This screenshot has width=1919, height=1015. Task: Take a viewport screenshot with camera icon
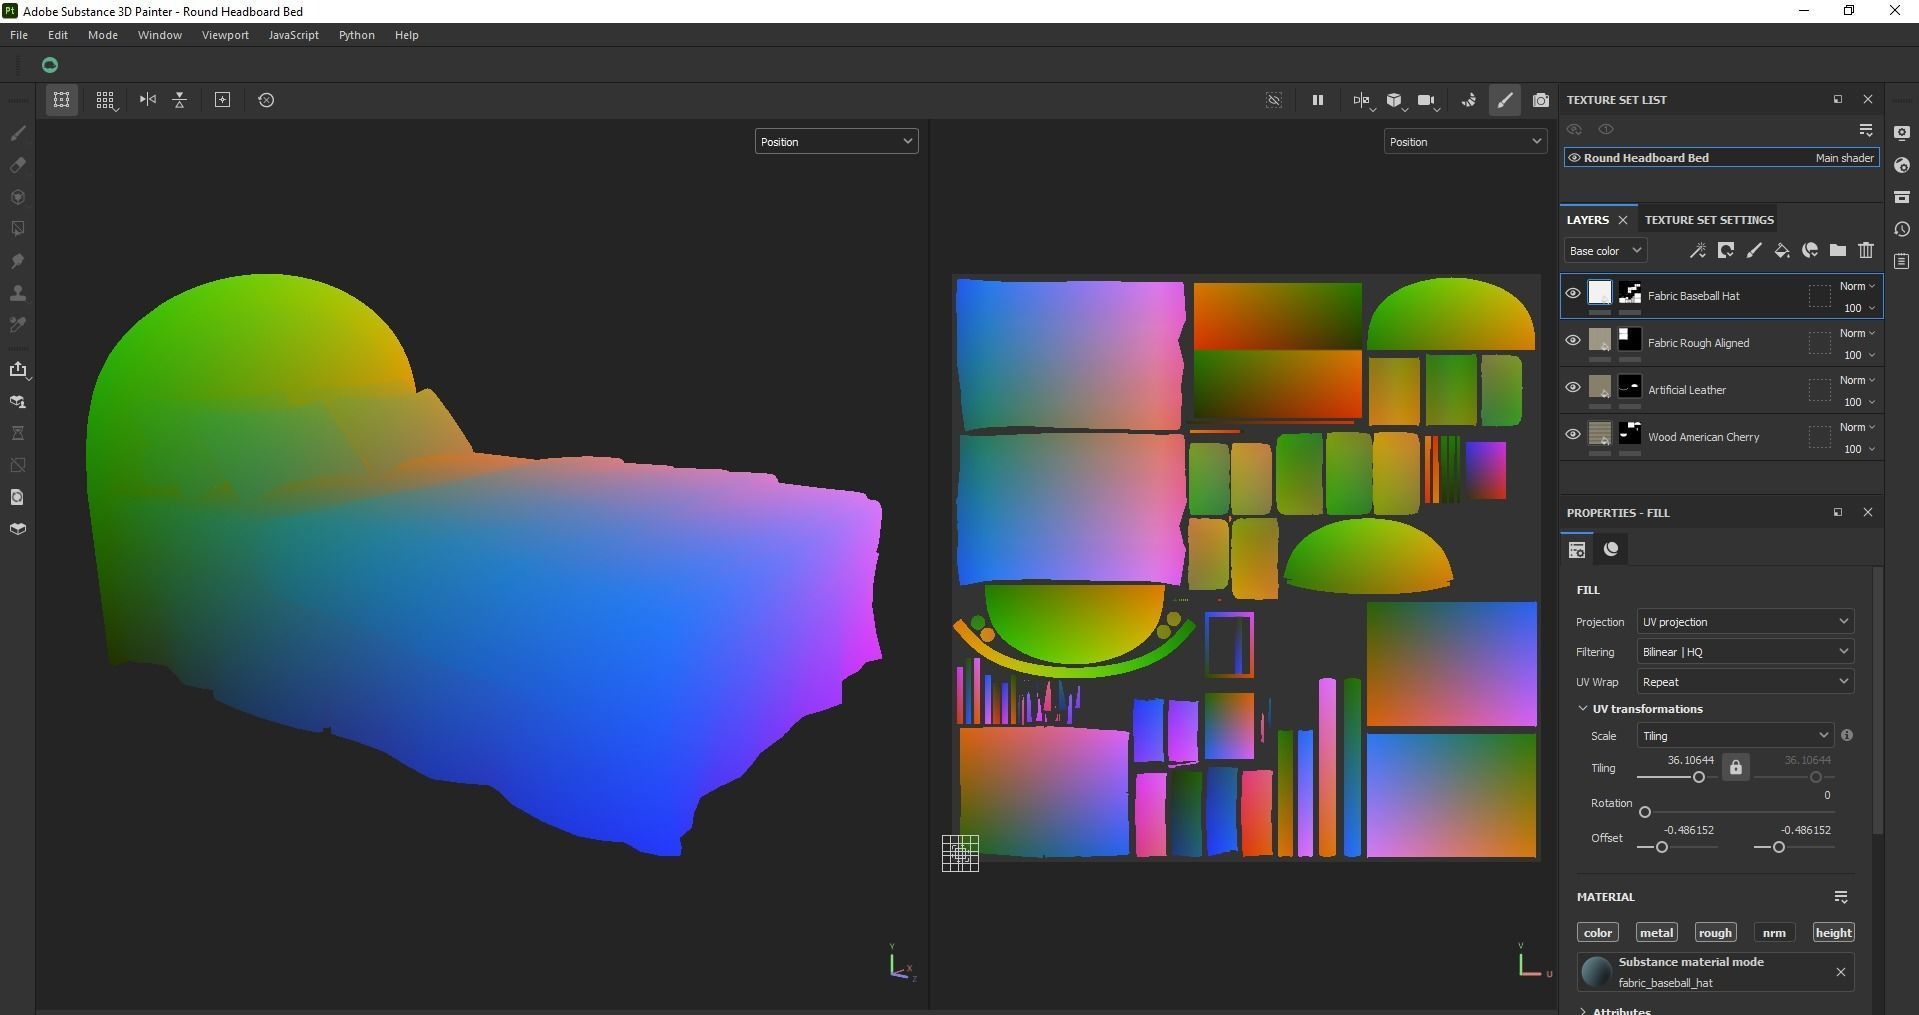click(1541, 100)
